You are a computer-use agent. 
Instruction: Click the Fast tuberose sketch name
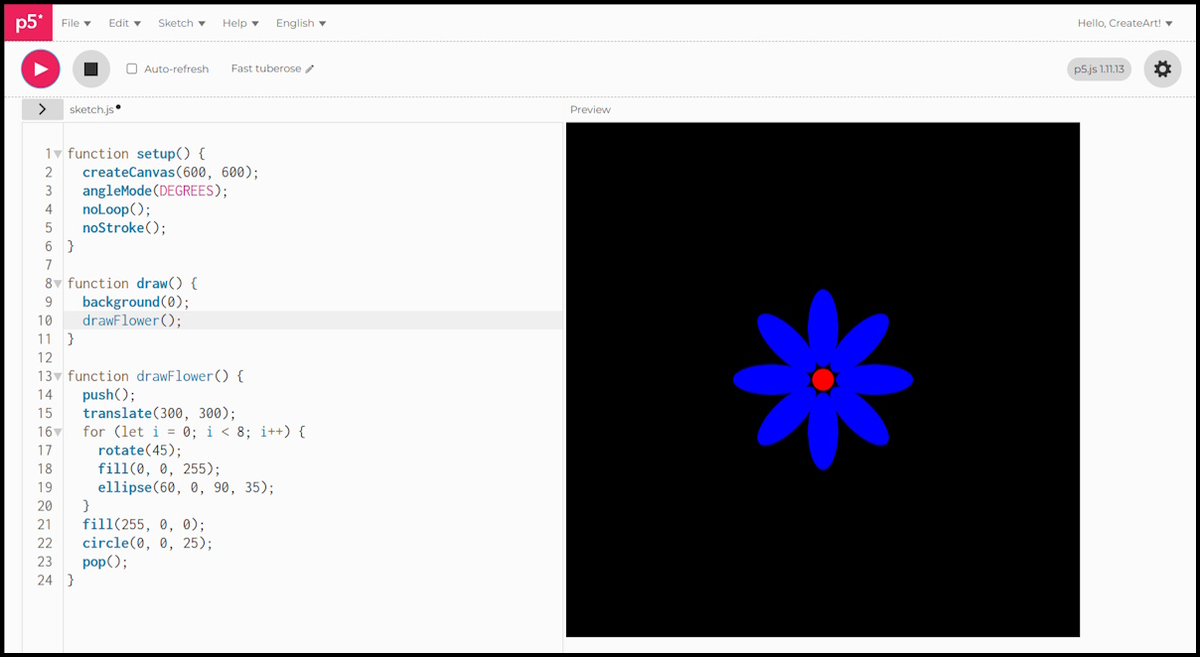click(266, 69)
